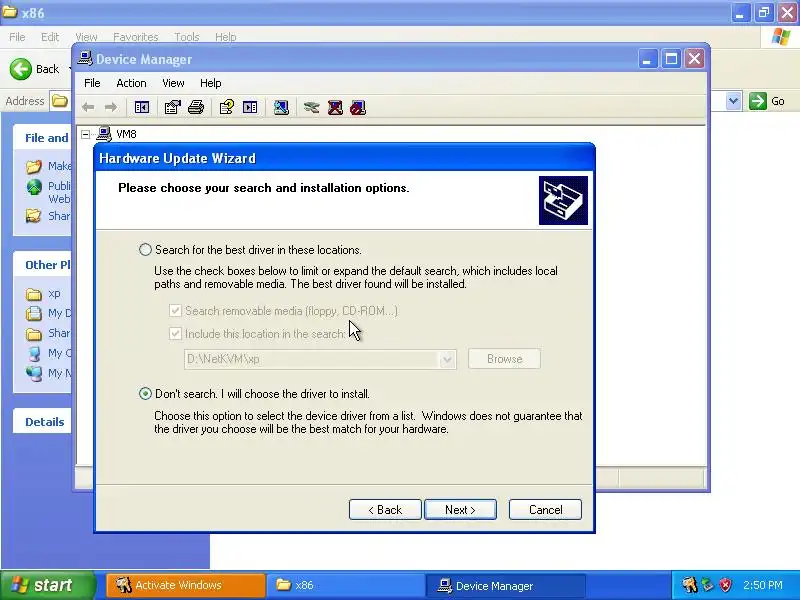Screen dimensions: 800x600
Task: Click the Print icon in Device Manager
Action: 196,107
